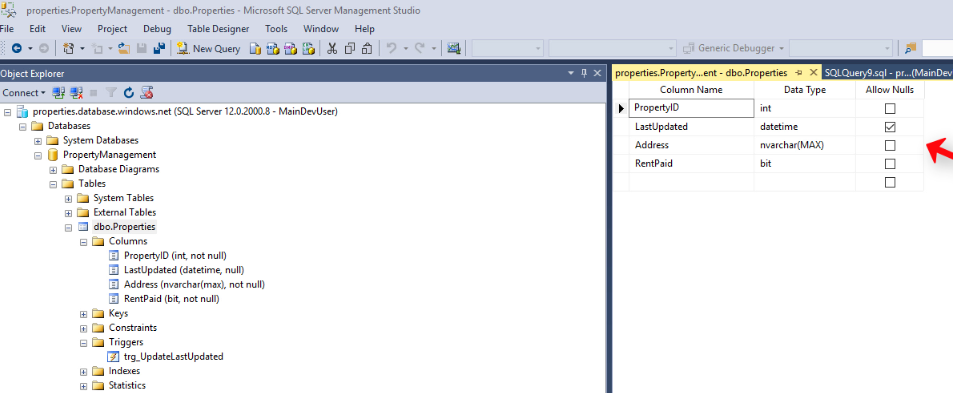Viewport: 953px width, 393px height.
Task: Click the Find in Files icon
Action: (x=910, y=49)
